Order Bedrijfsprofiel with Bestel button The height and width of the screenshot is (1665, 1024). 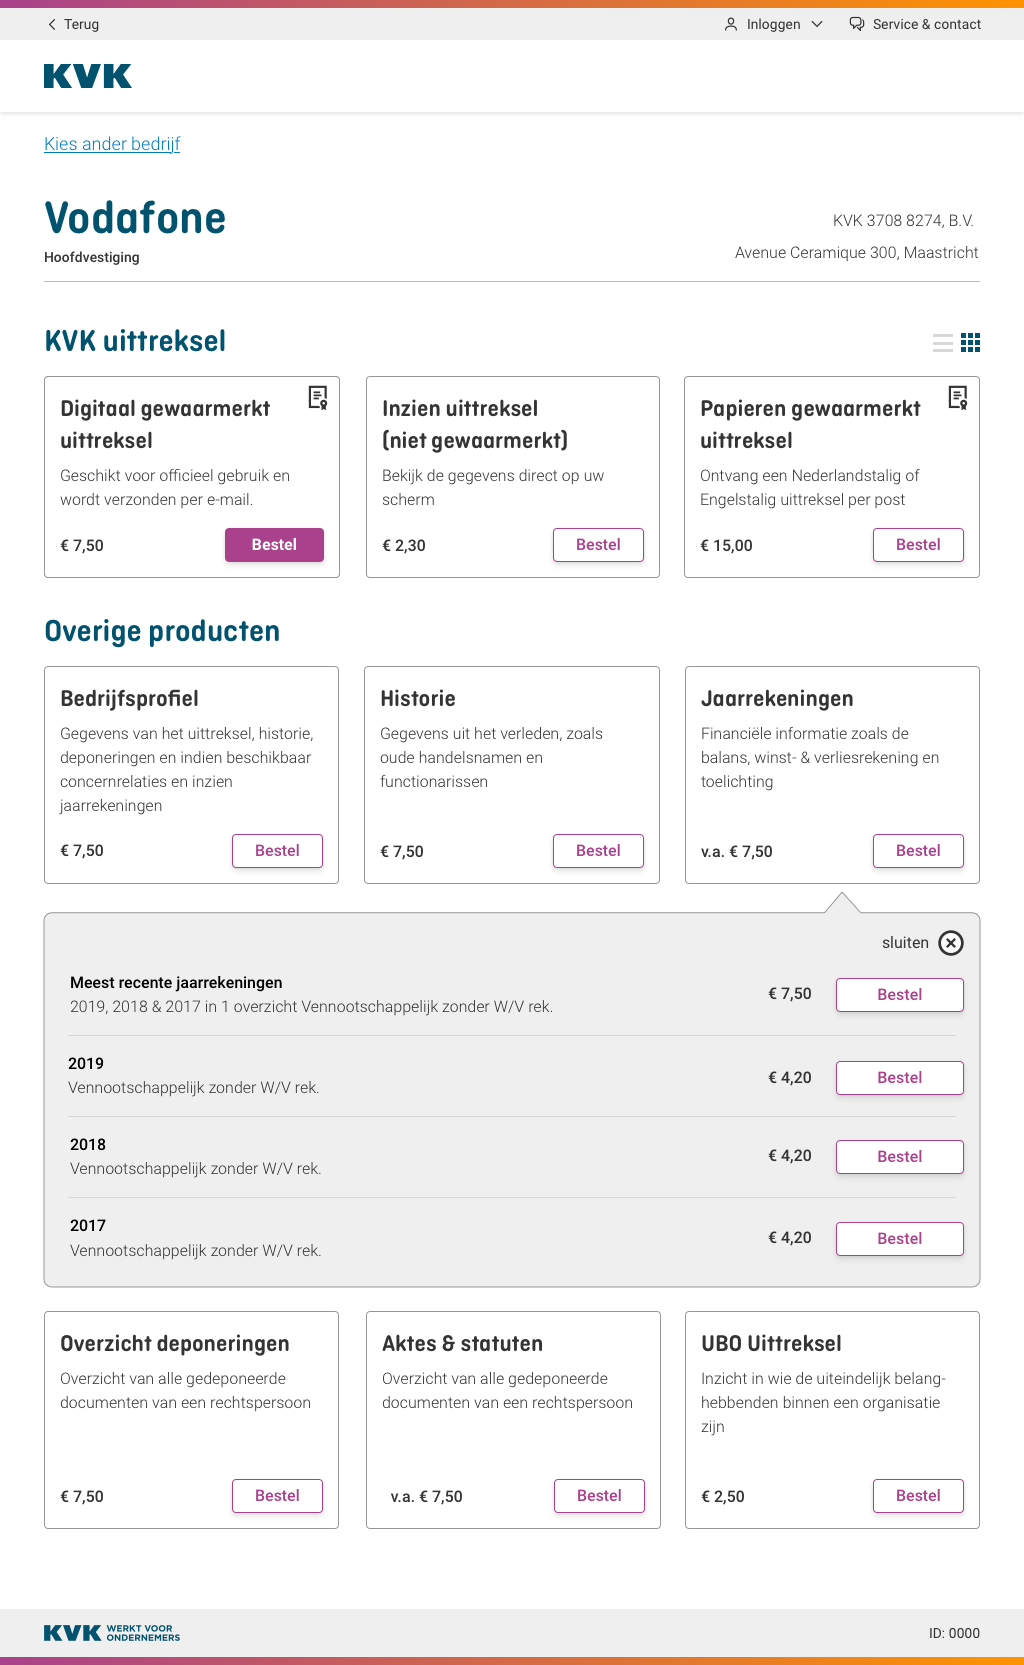pos(277,851)
